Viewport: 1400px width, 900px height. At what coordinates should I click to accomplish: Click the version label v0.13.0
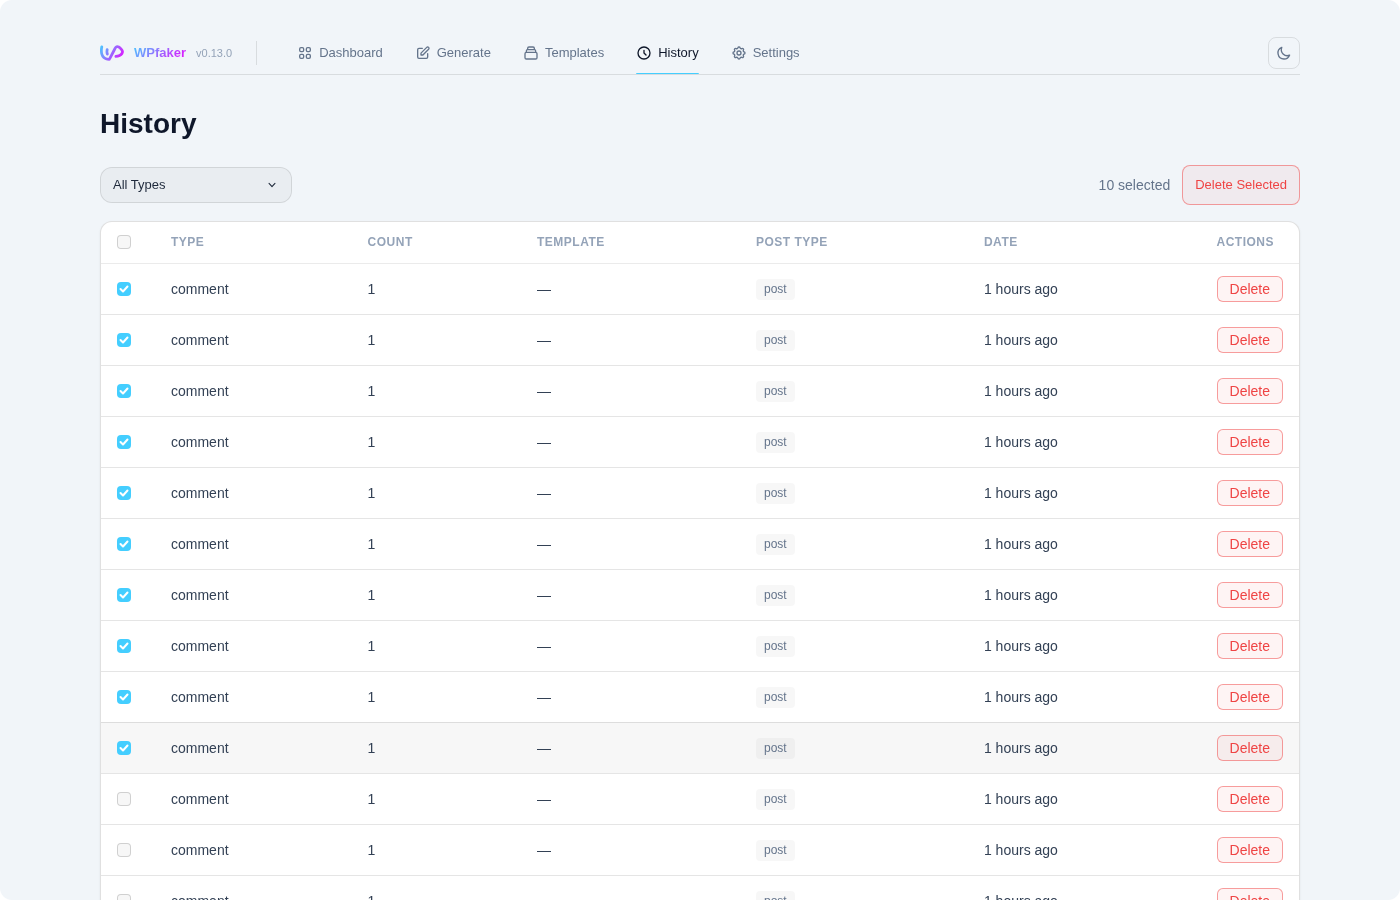coord(214,53)
